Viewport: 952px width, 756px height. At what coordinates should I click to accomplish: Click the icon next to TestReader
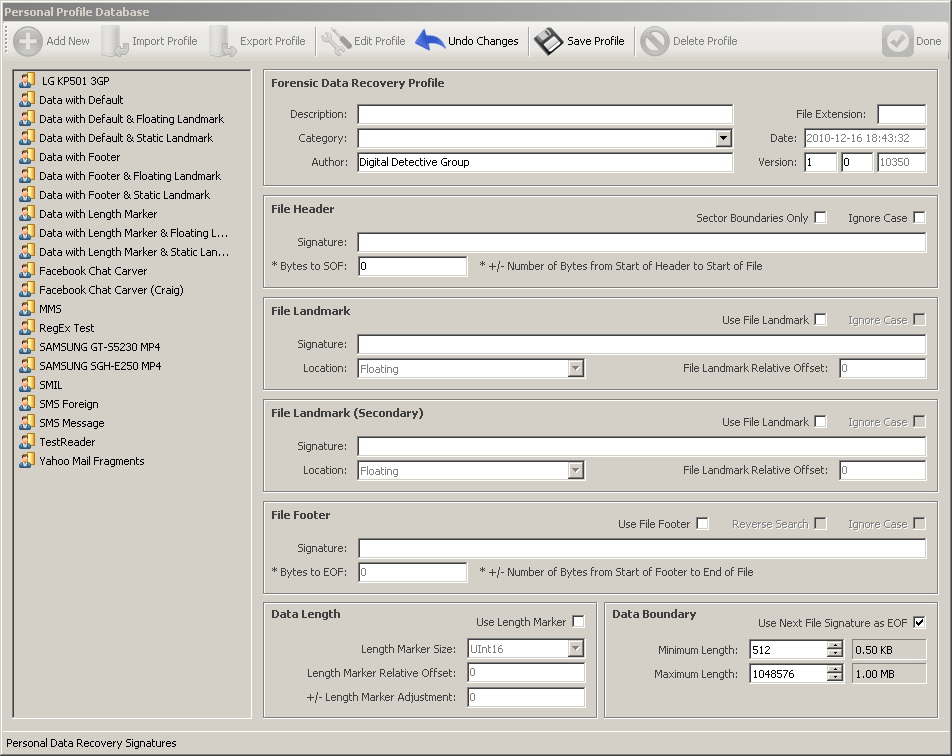point(27,441)
